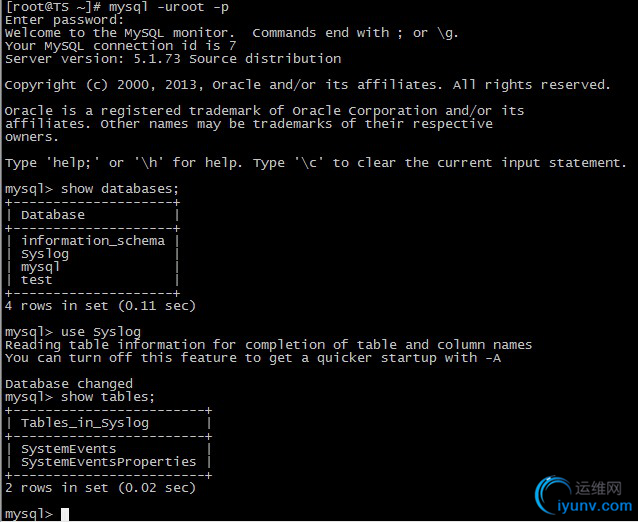Click the SystemEvents table row

click(108, 449)
